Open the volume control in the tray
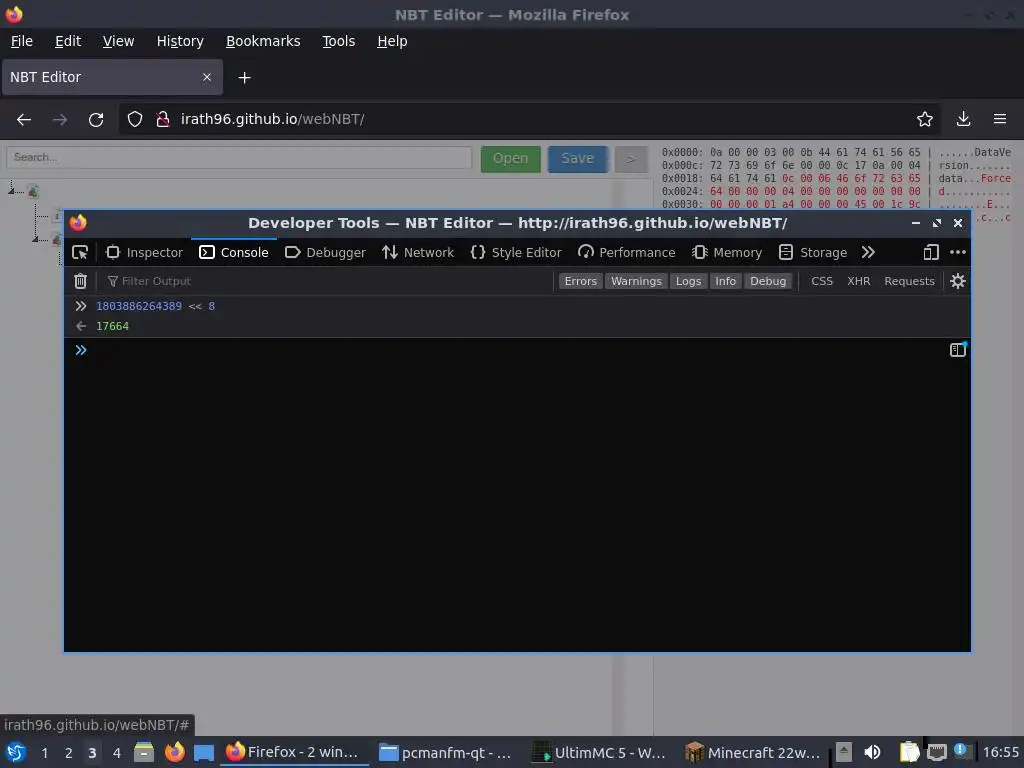Viewport: 1024px width, 768px height. (x=872, y=752)
